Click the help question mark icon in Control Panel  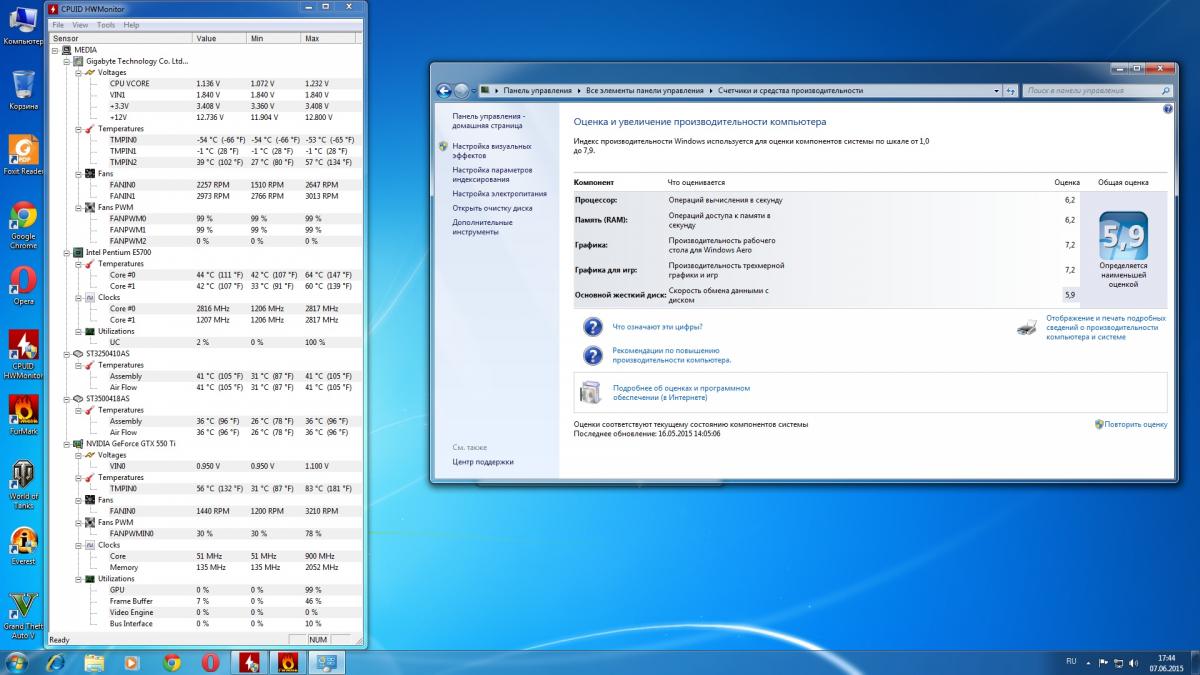(x=1168, y=108)
